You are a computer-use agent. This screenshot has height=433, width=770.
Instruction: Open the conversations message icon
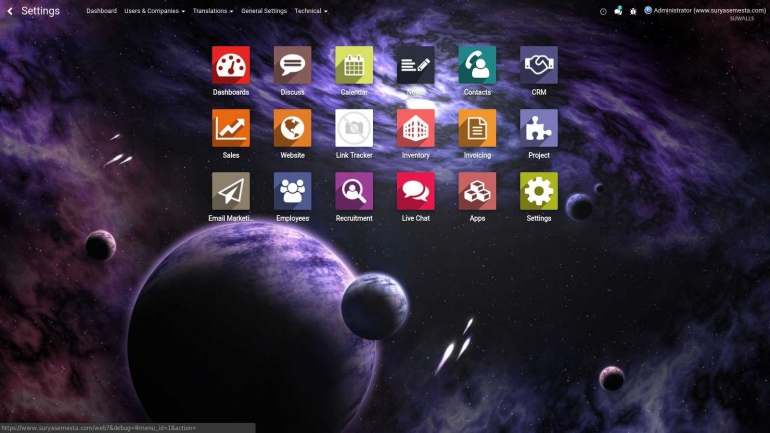click(x=618, y=10)
